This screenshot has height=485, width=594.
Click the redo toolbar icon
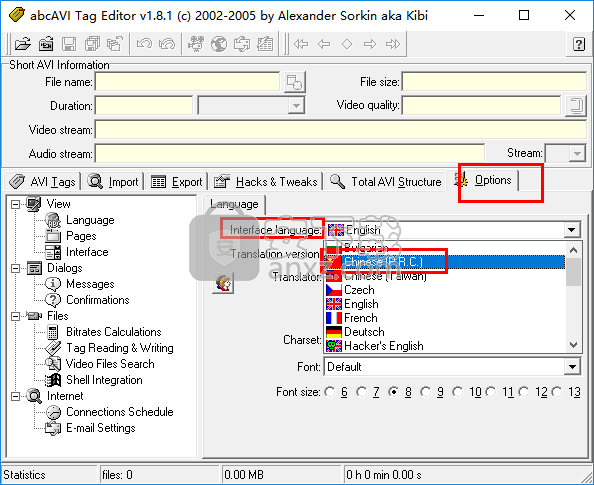[x=167, y=44]
